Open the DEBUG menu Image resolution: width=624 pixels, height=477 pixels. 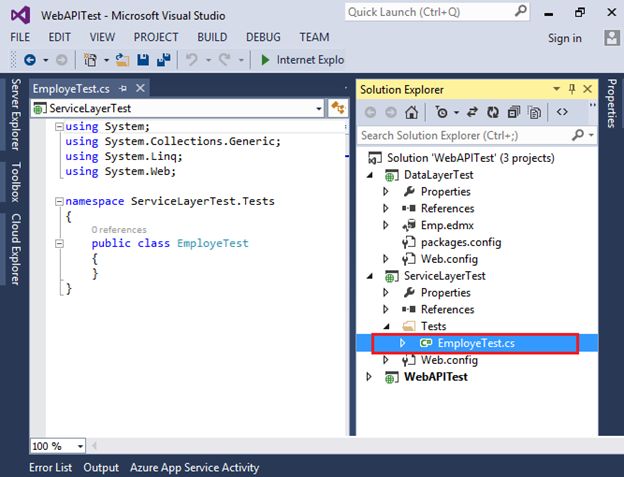coord(263,37)
